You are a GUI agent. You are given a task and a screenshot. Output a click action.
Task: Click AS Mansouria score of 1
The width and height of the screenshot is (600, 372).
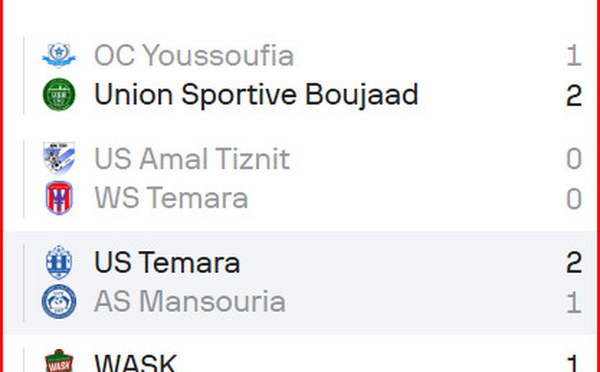(x=574, y=302)
